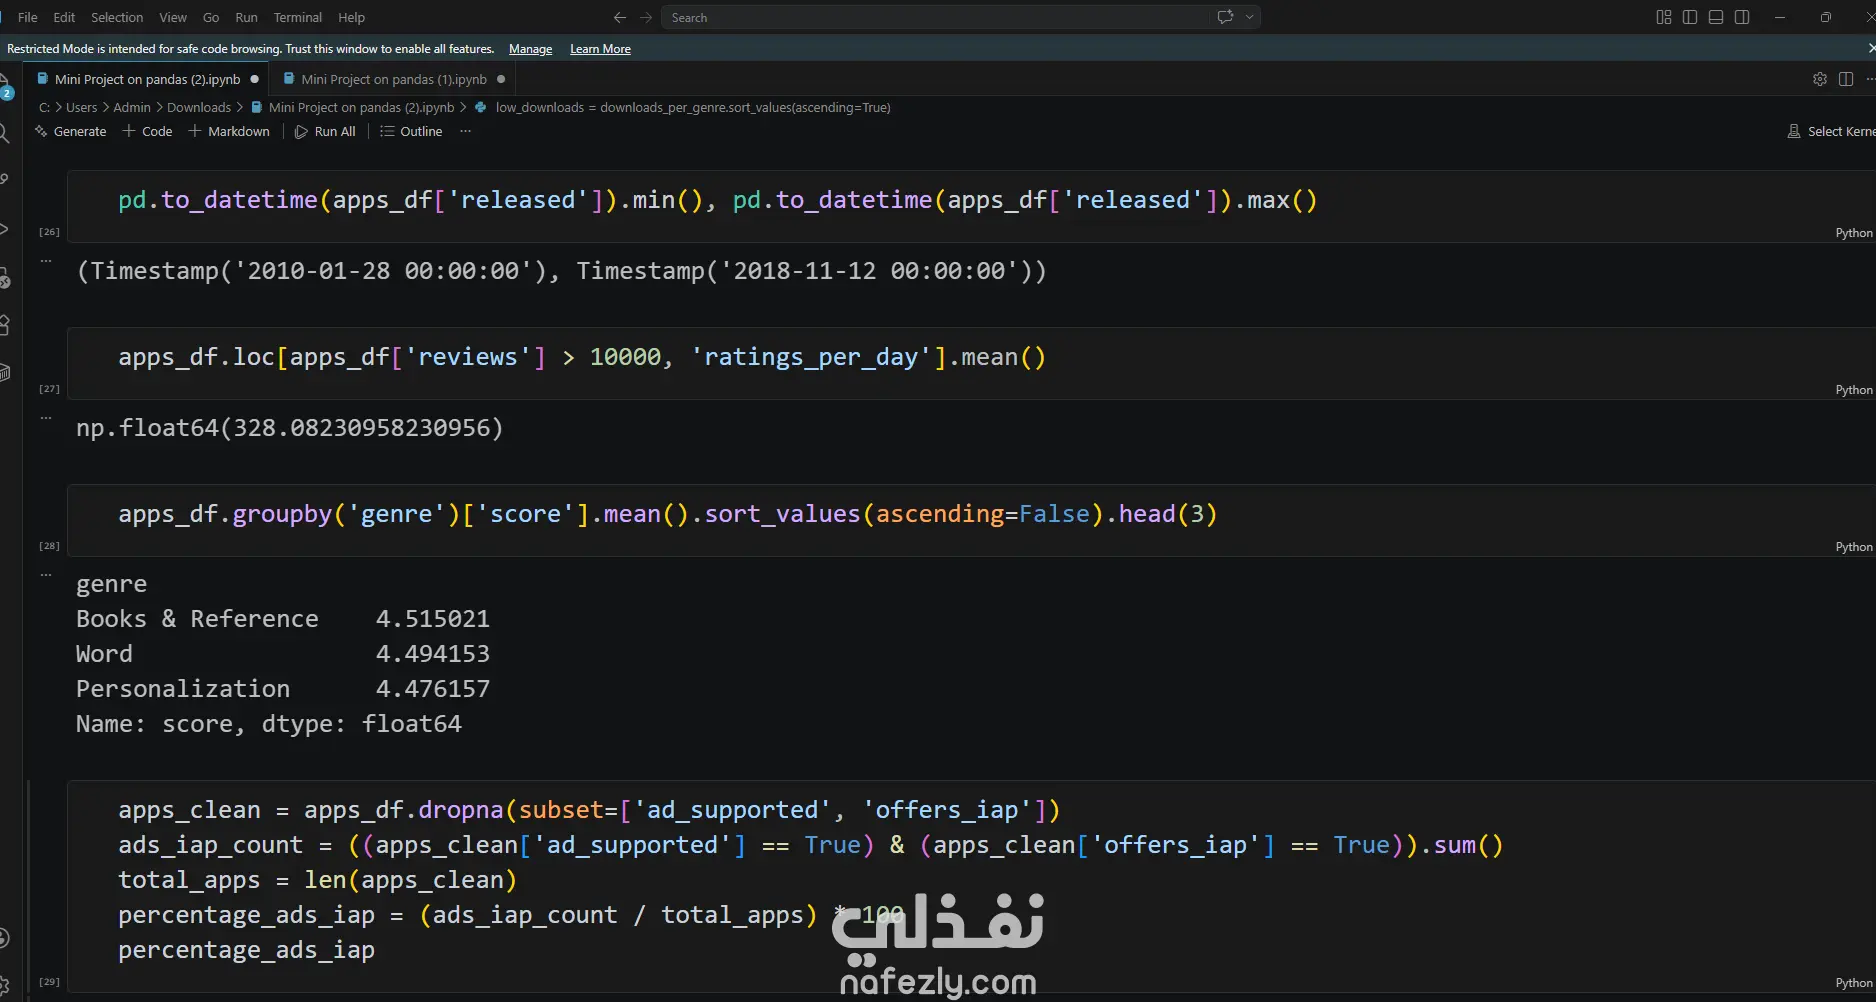Click unsaved dot on pandas (1).ipynb tab

(501, 79)
